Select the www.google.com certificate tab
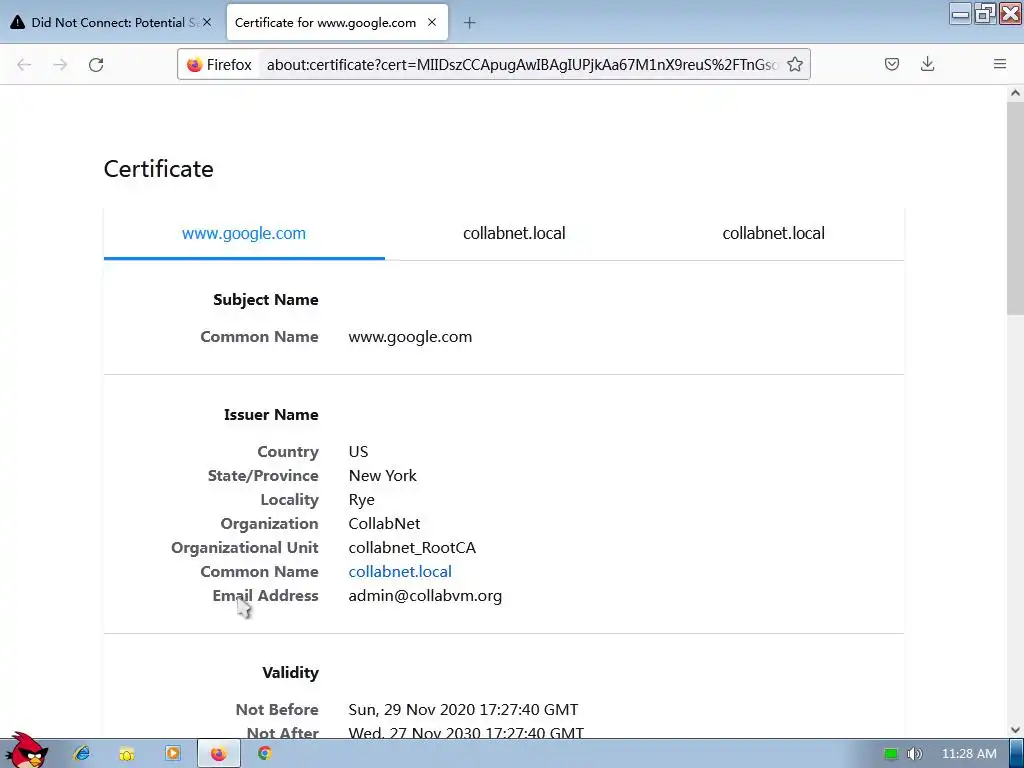Screen dimensions: 1024x768 point(244,233)
